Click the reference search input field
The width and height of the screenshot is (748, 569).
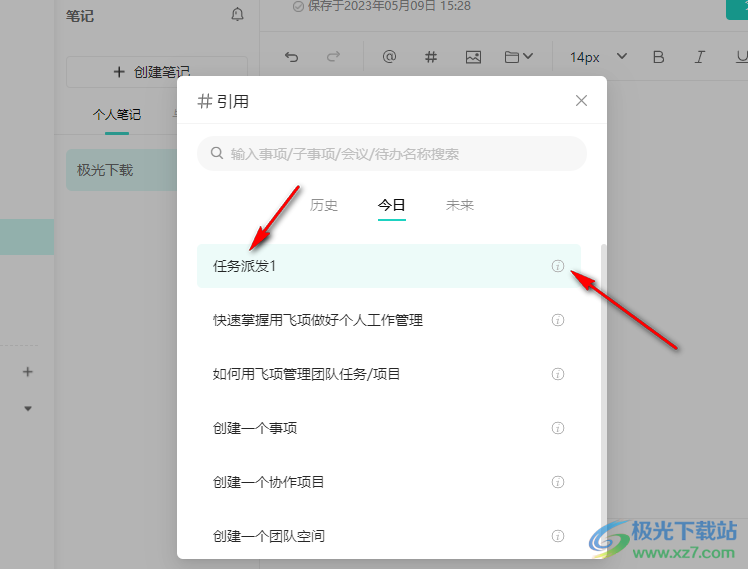[392, 154]
